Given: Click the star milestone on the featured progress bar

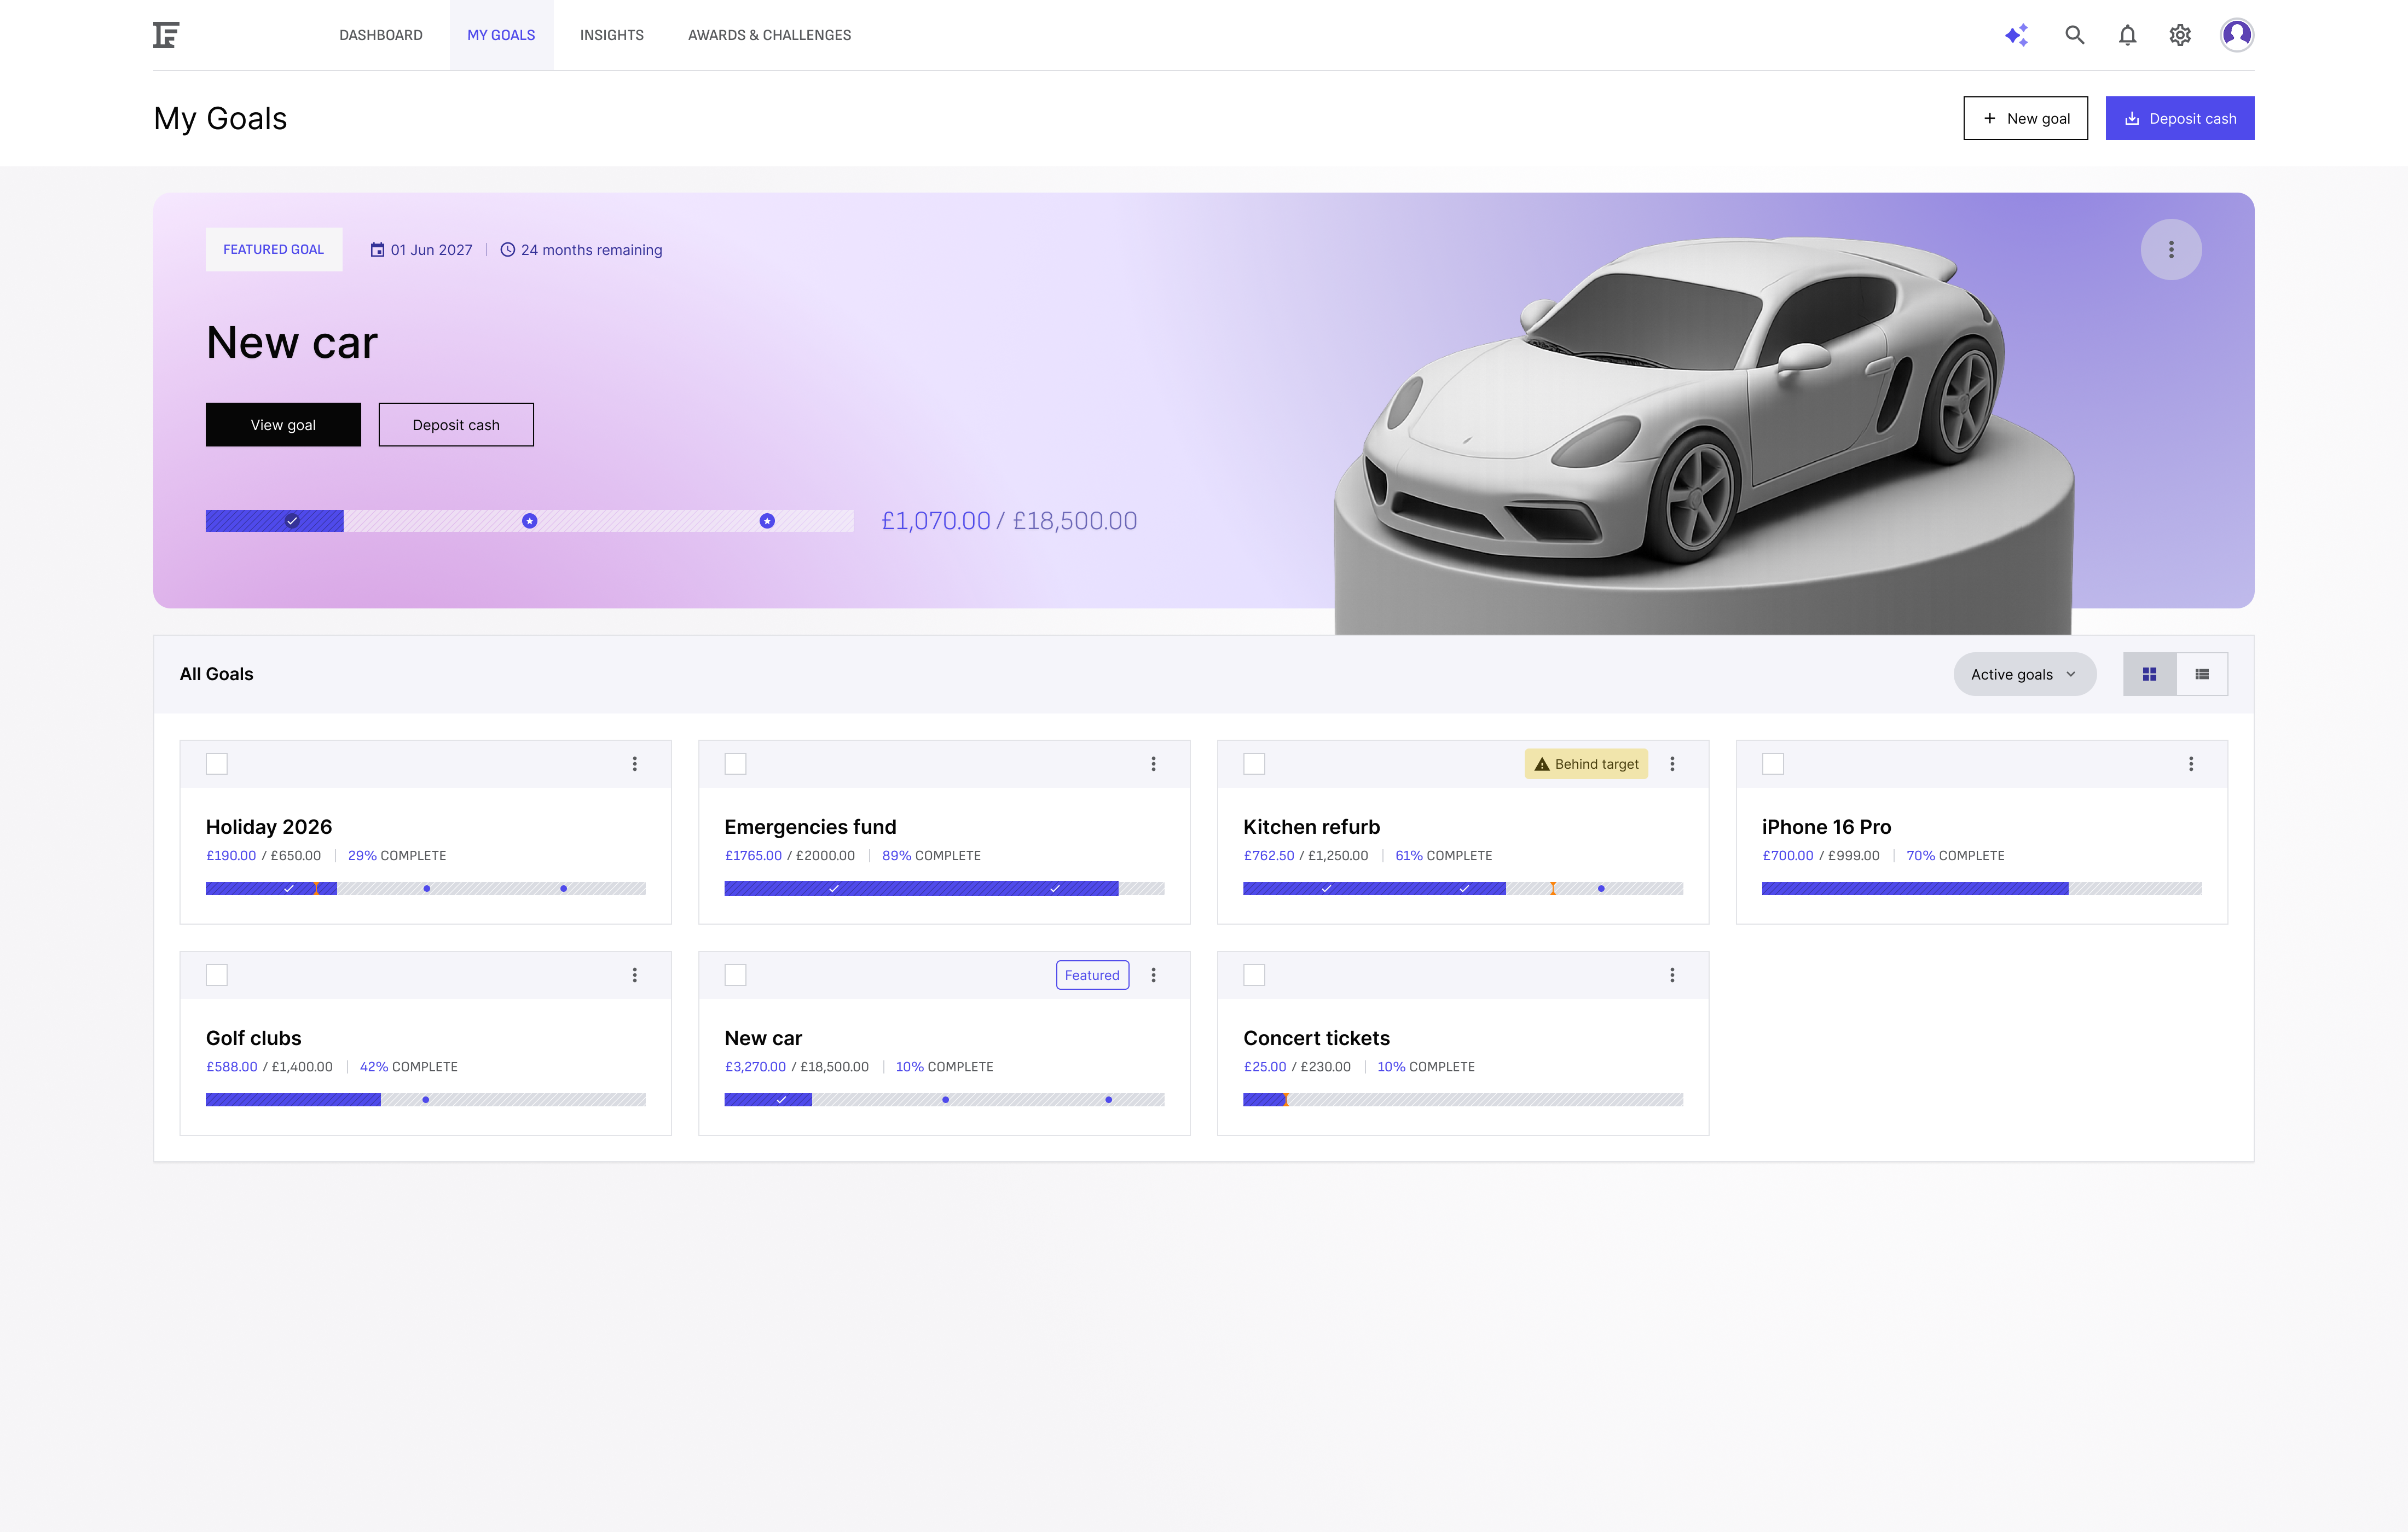Looking at the screenshot, I should [x=530, y=521].
